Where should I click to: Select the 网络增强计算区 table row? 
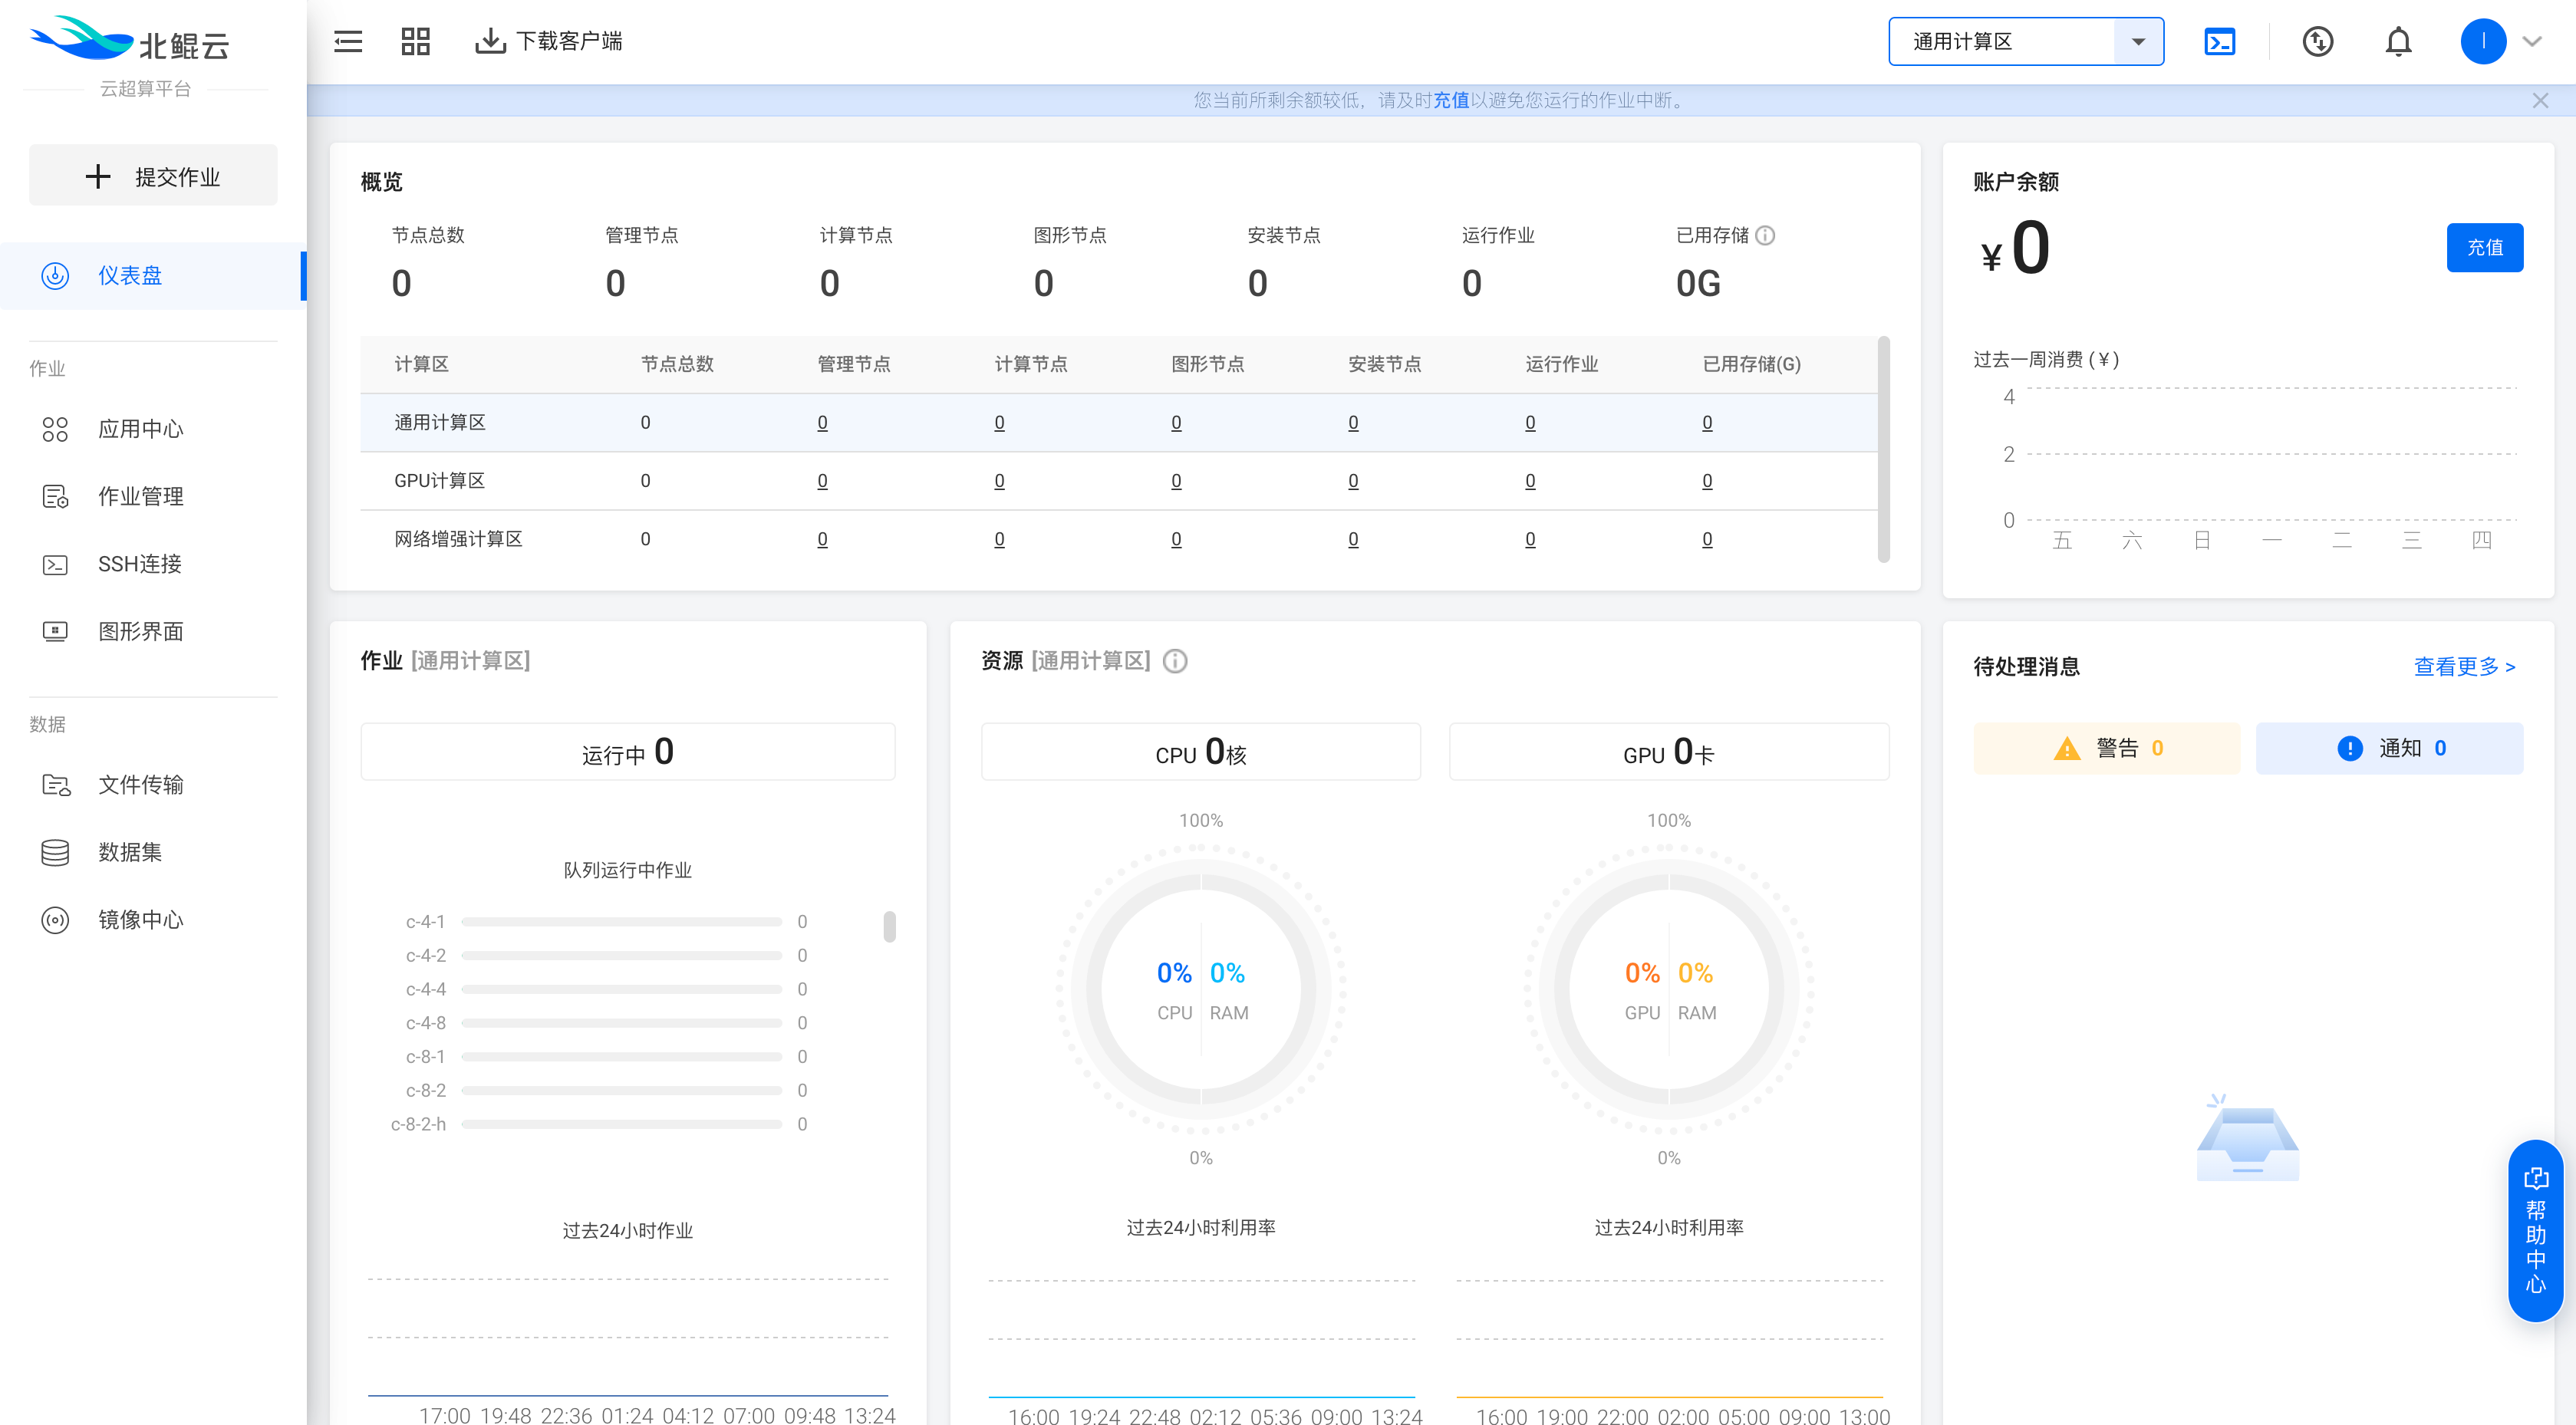coord(1118,539)
